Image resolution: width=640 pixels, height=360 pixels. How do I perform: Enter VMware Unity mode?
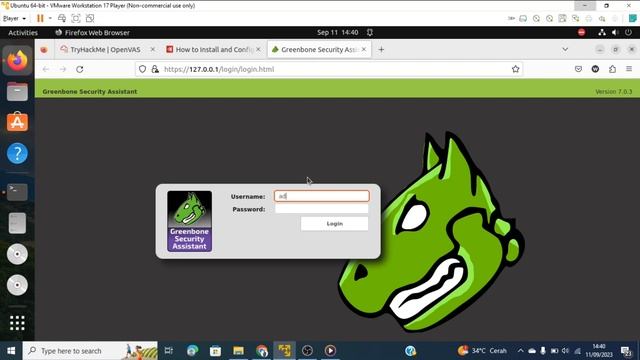pos(90,18)
